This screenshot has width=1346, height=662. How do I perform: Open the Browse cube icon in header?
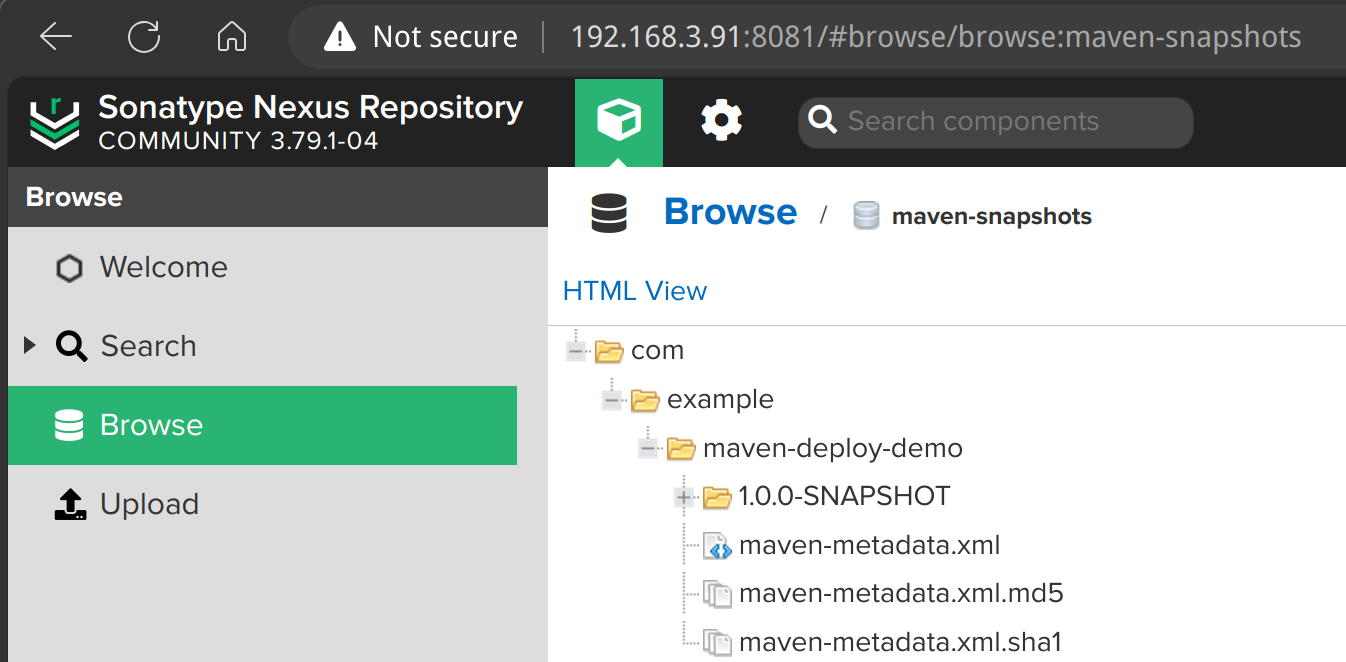tap(619, 122)
